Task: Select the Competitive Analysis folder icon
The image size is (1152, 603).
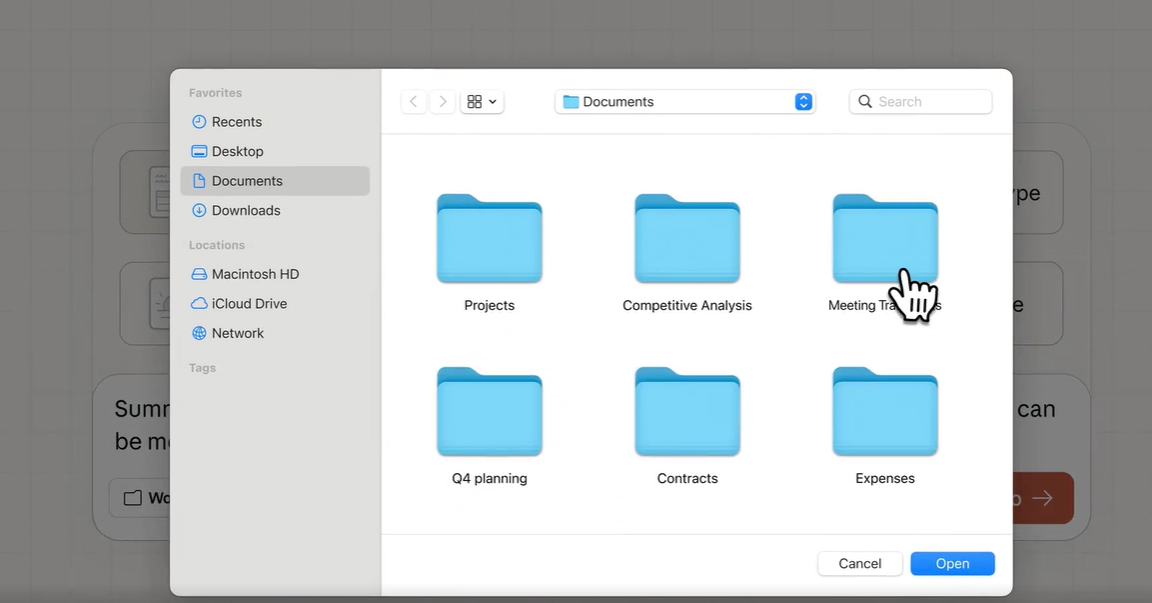Action: pos(687,240)
